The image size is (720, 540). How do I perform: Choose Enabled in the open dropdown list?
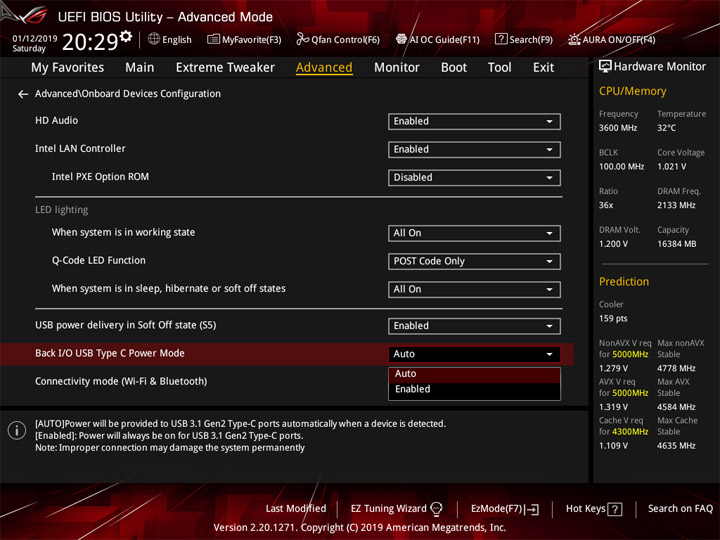[x=474, y=389]
